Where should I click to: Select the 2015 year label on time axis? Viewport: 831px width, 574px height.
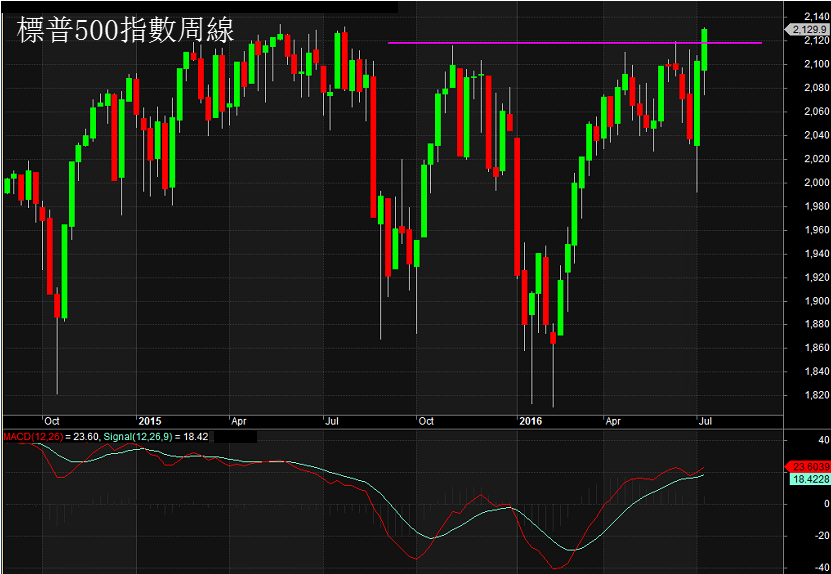click(149, 421)
